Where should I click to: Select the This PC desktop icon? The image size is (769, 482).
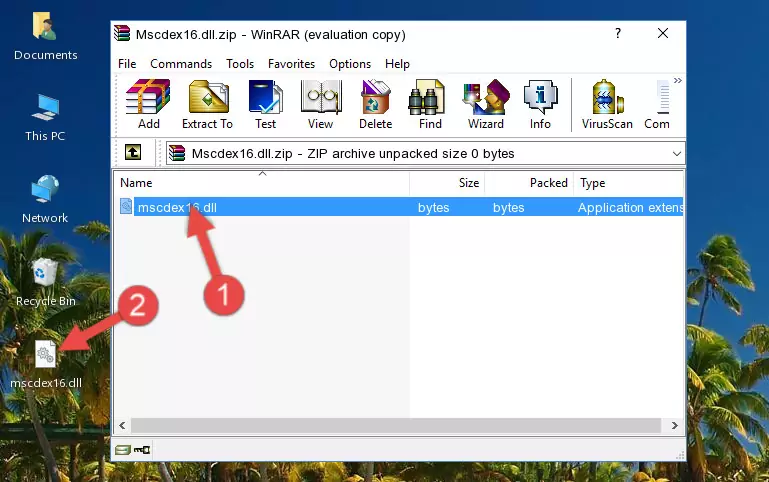[45, 118]
